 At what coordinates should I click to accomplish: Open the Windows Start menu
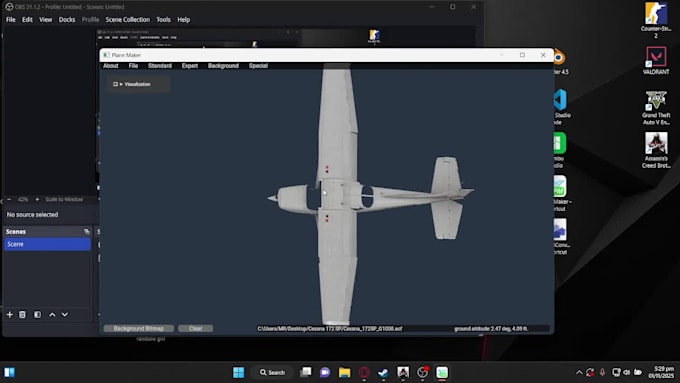pyautogui.click(x=239, y=372)
